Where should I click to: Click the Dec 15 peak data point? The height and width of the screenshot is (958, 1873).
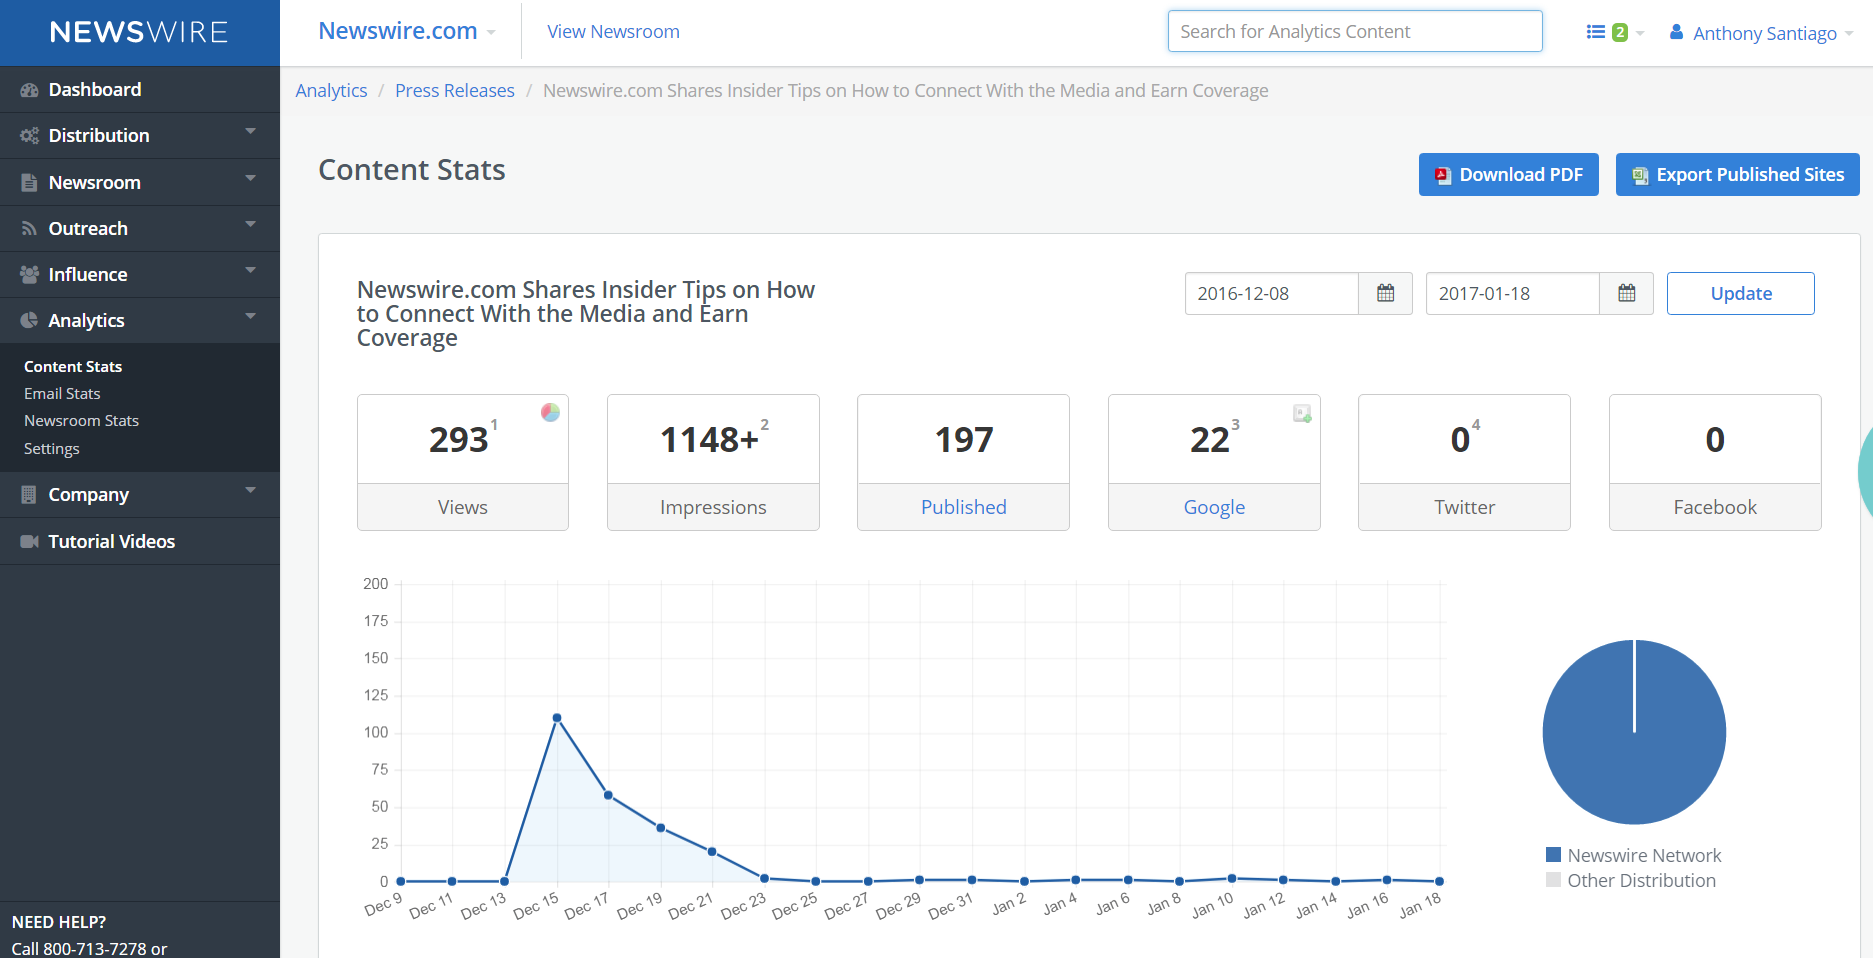557,718
